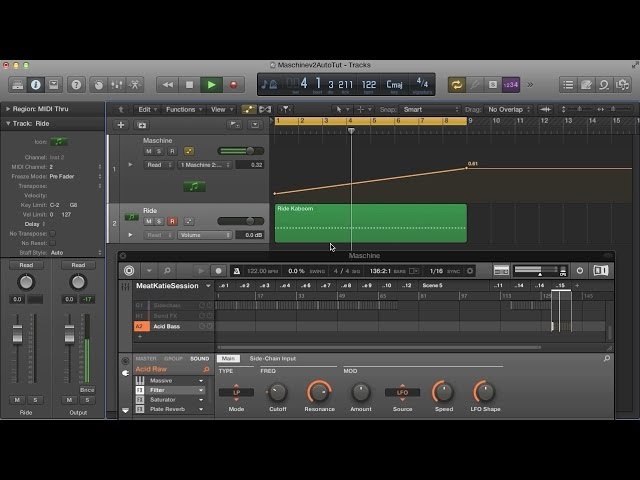Click the Cutoff knob
Screen dimensions: 640x480
(x=278, y=392)
